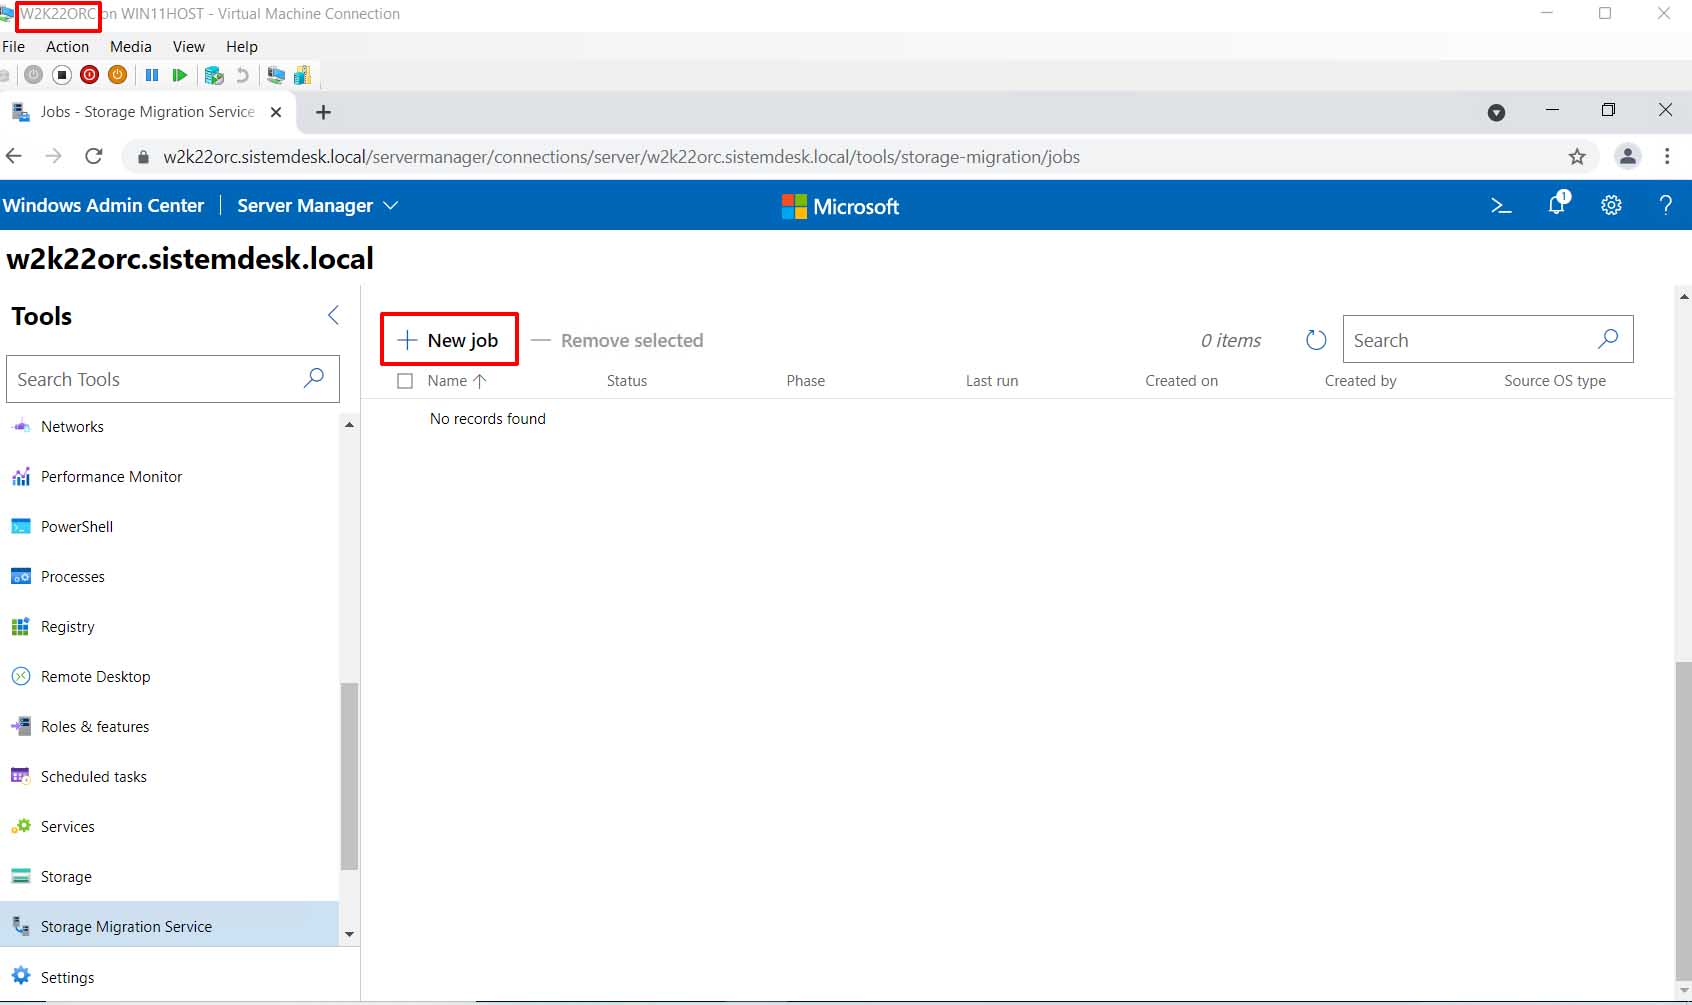Select the Jobs - Storage Migration Service tab

147,112
